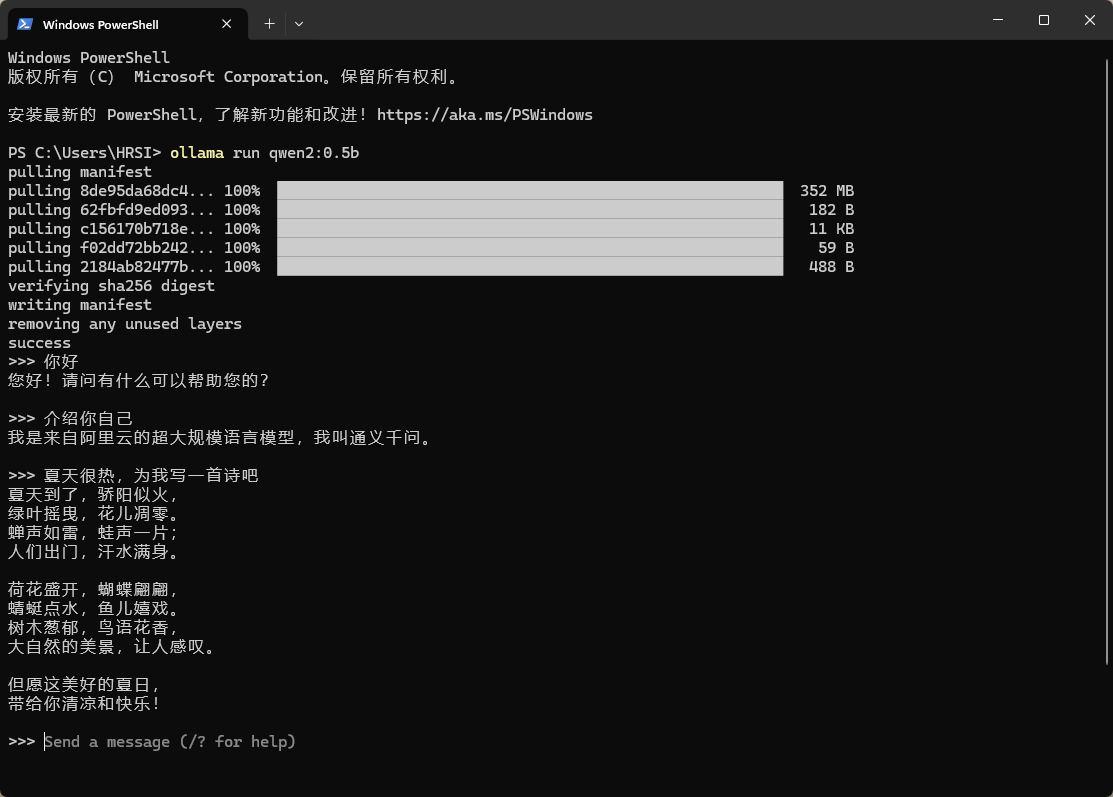Click the 'success' status line
This screenshot has height=797, width=1113.
point(39,343)
